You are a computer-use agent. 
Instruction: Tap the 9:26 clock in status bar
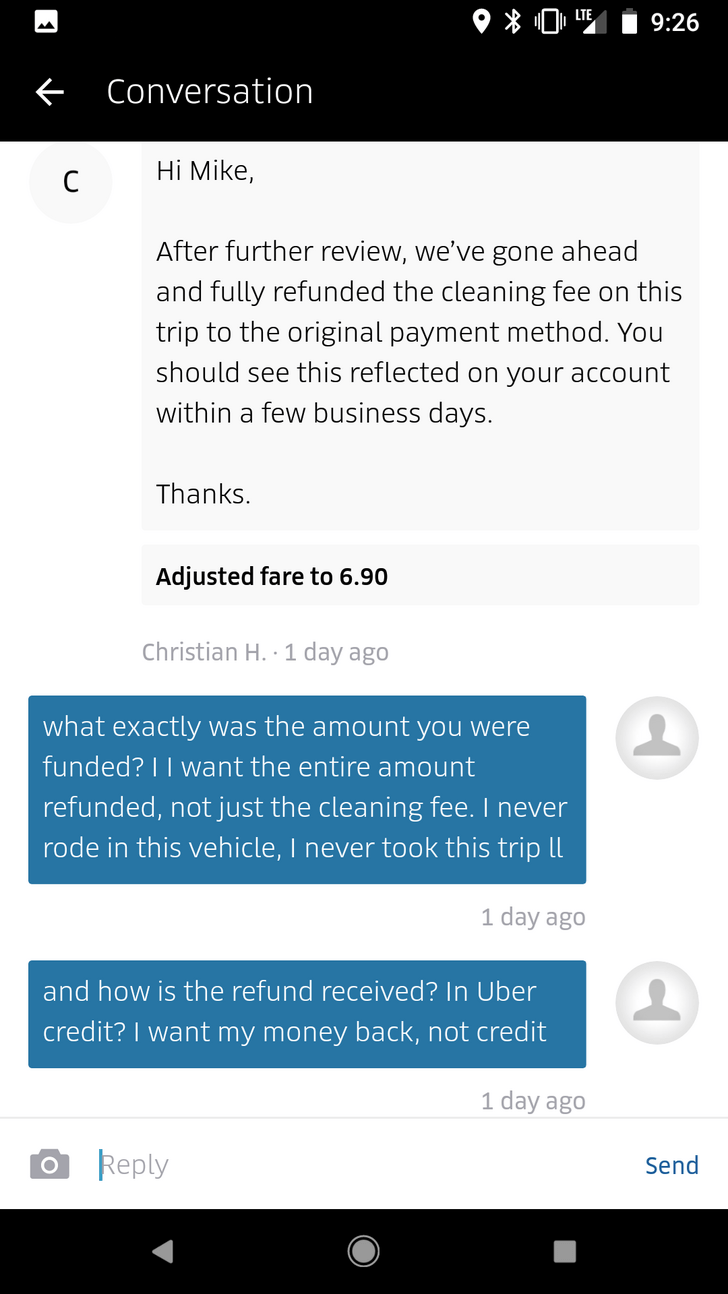pyautogui.click(x=675, y=22)
